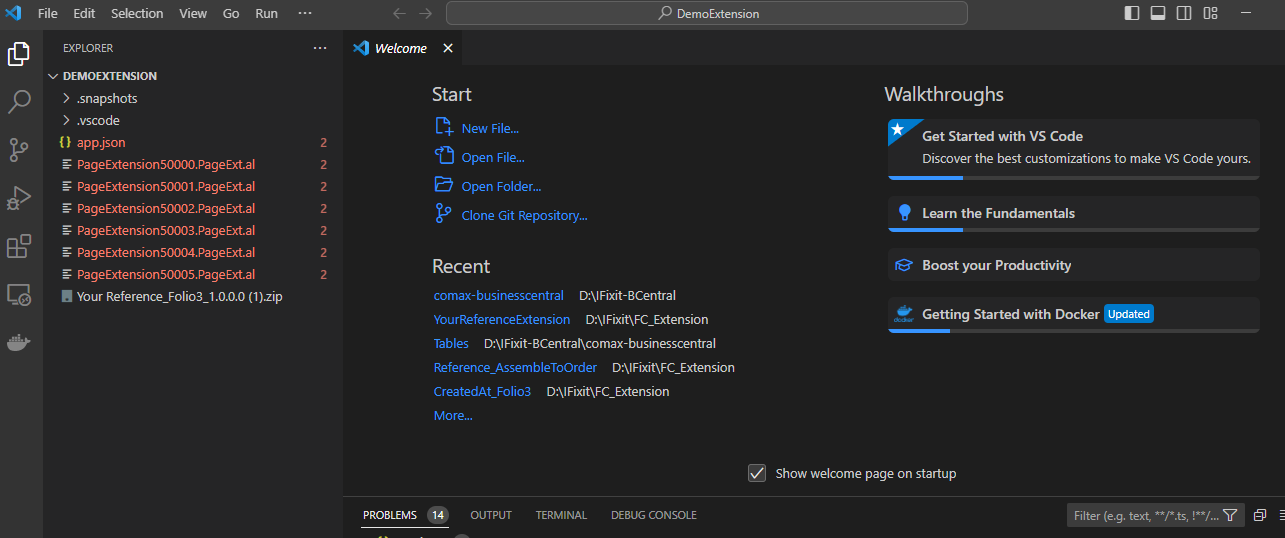This screenshot has width=1285, height=538.
Task: Open the Selection menu
Action: [137, 13]
